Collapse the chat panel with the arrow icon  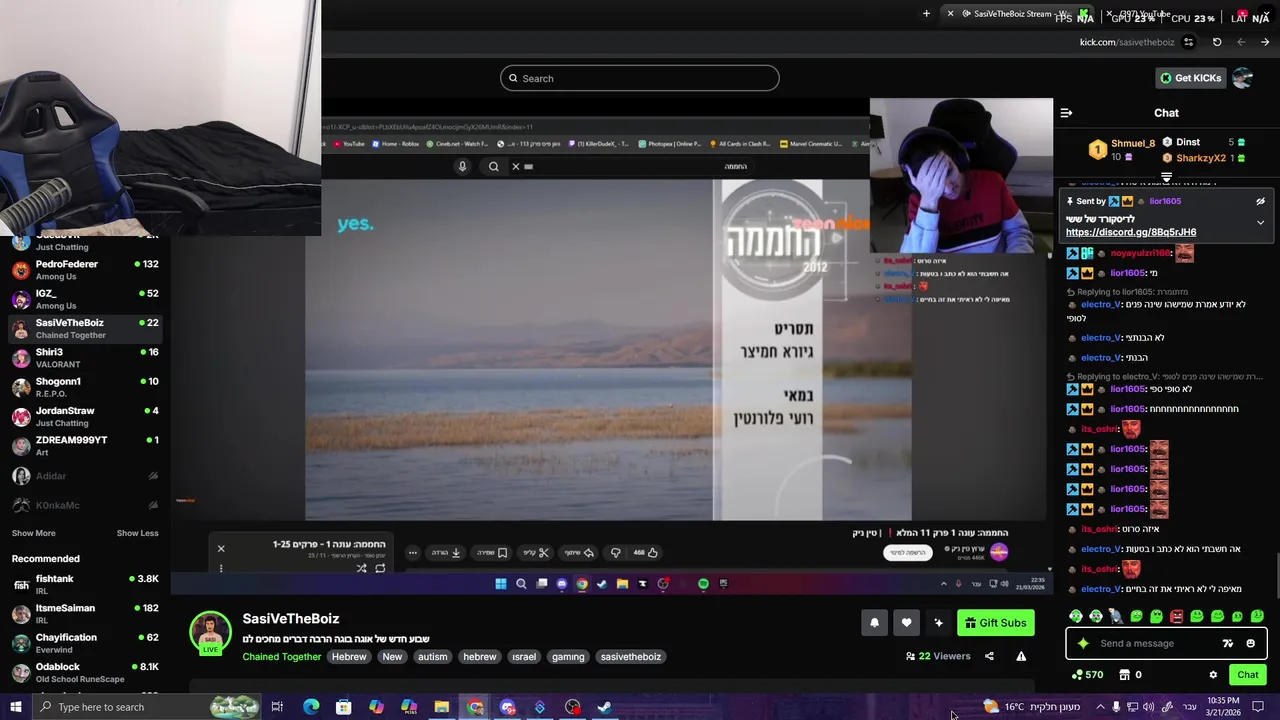1066,113
